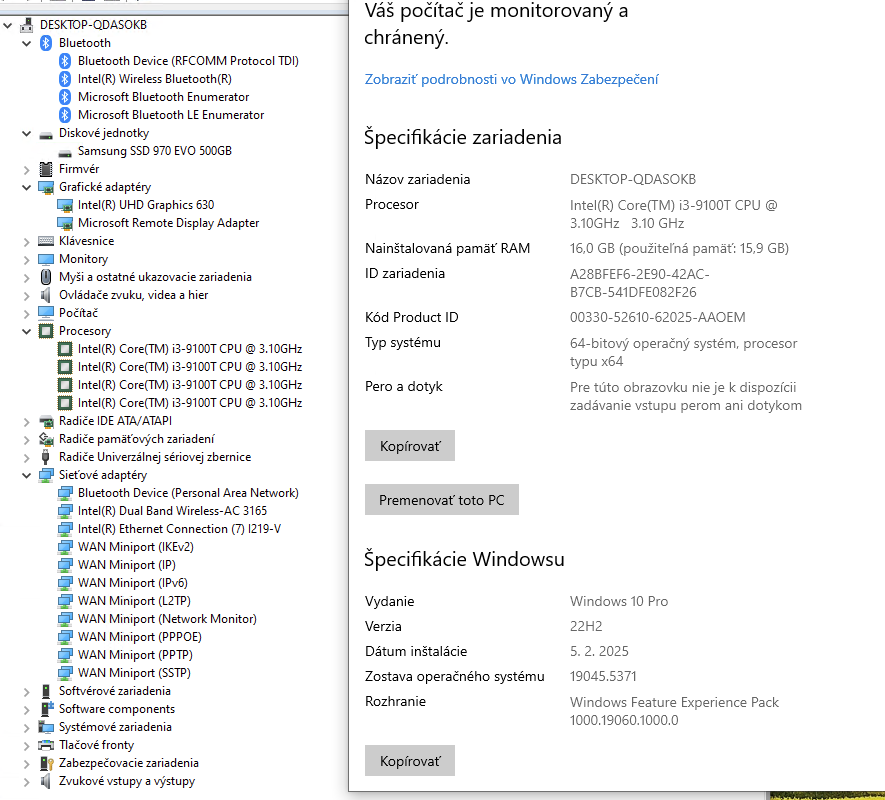
Task: Expand the Firmvér category
Action: coord(27,169)
